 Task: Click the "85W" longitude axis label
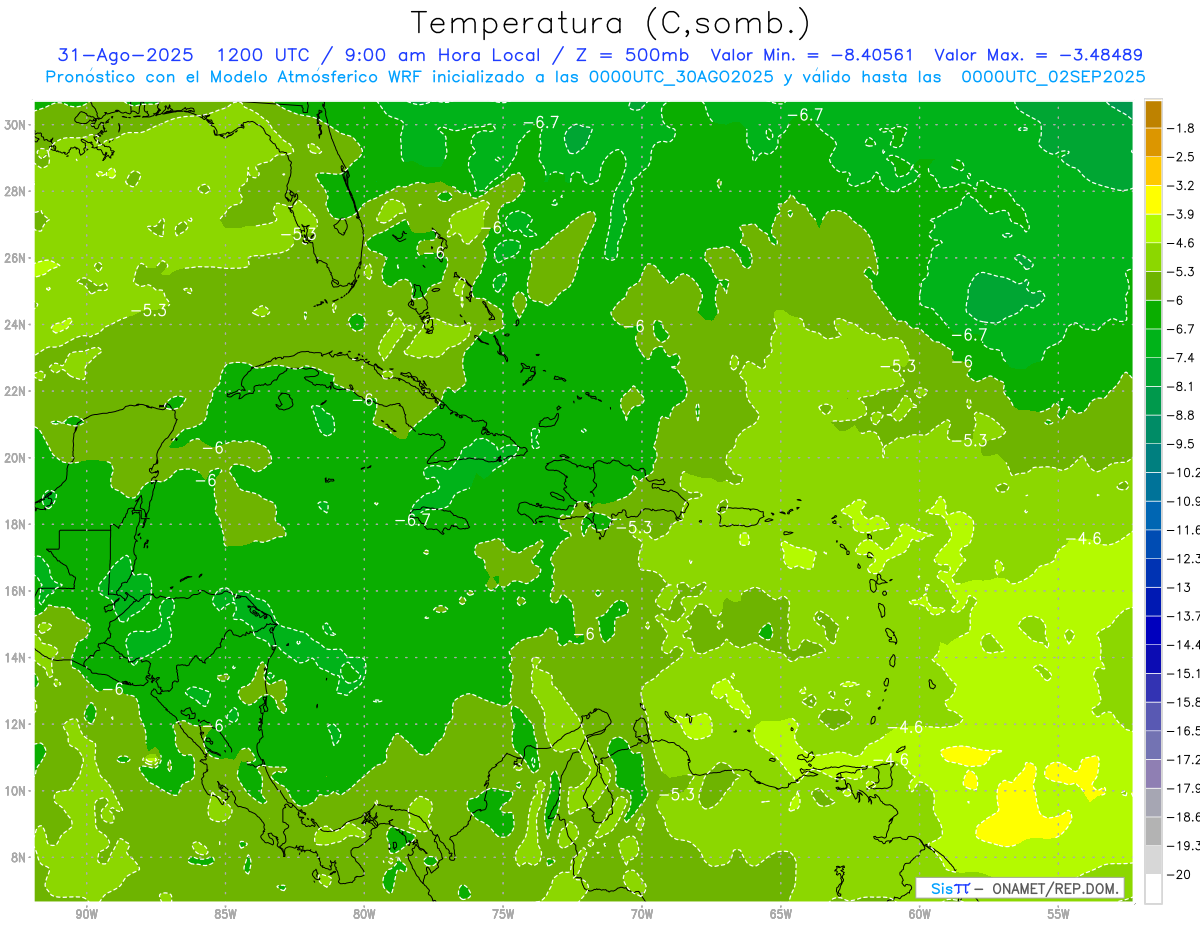(x=225, y=914)
